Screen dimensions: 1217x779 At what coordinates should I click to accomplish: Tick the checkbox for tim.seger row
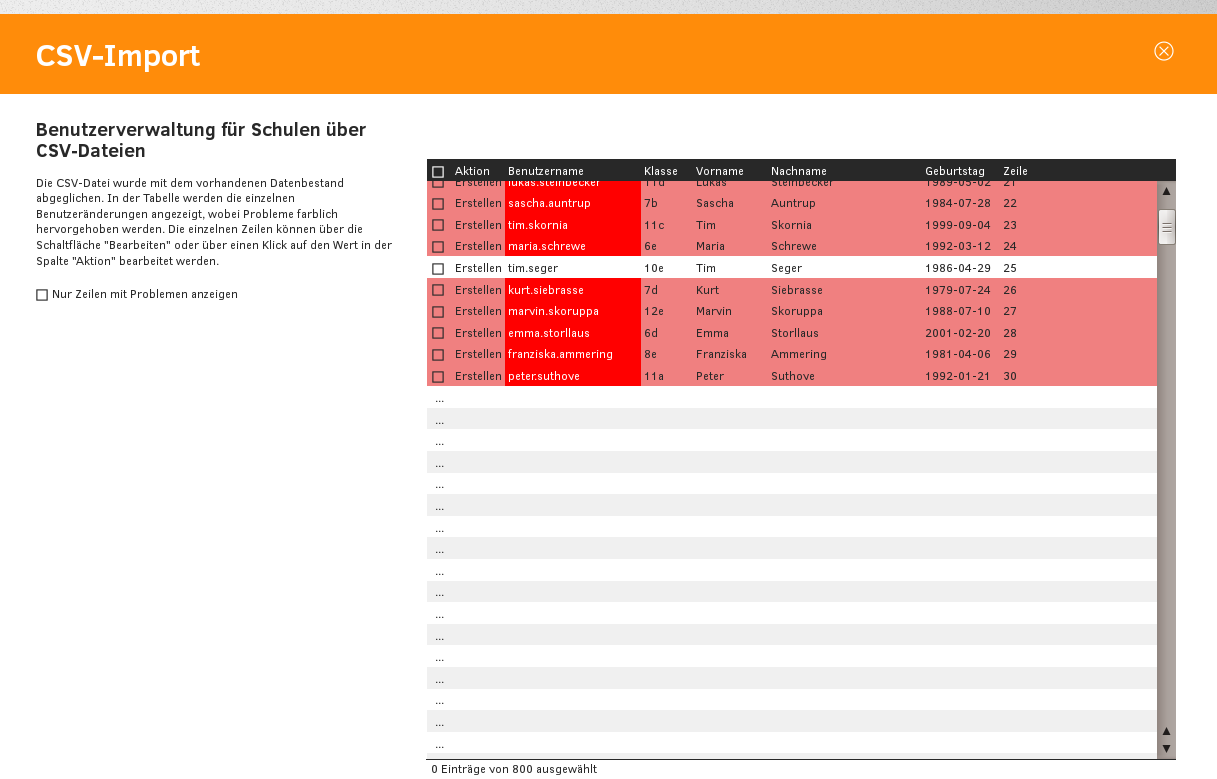[x=438, y=269]
